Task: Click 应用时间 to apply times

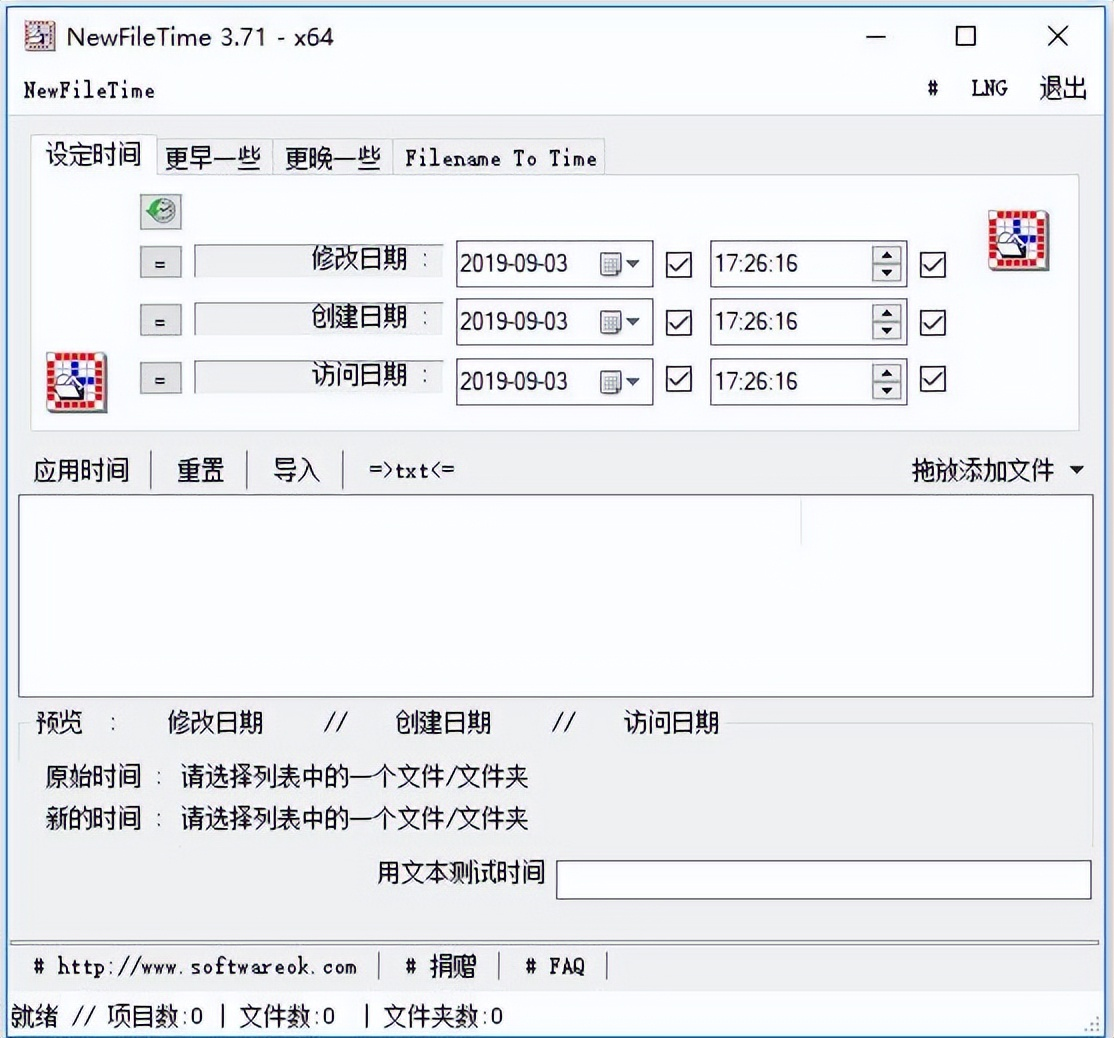Action: coord(82,470)
